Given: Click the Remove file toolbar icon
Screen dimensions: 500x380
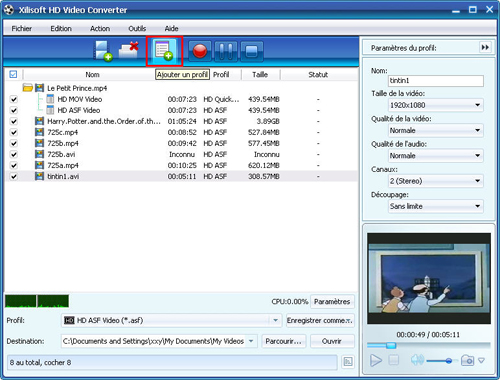Looking at the screenshot, I should [129, 51].
